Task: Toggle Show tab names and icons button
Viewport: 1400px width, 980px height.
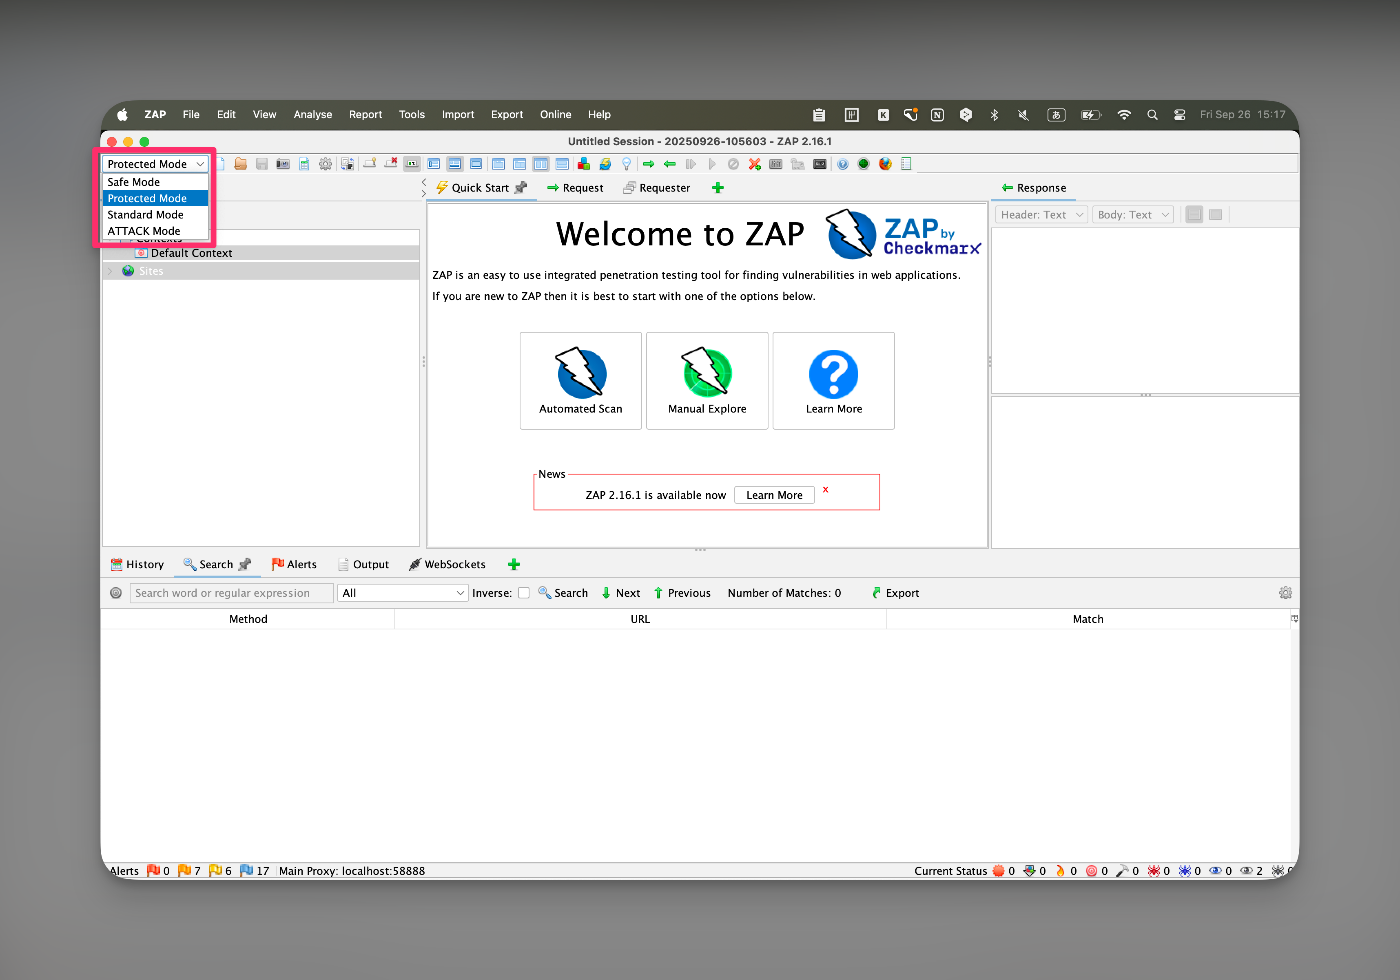Action: (x=412, y=164)
